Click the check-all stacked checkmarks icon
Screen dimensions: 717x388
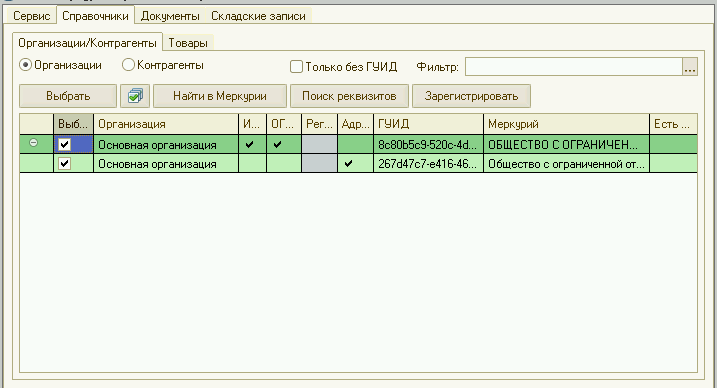pyautogui.click(x=135, y=96)
